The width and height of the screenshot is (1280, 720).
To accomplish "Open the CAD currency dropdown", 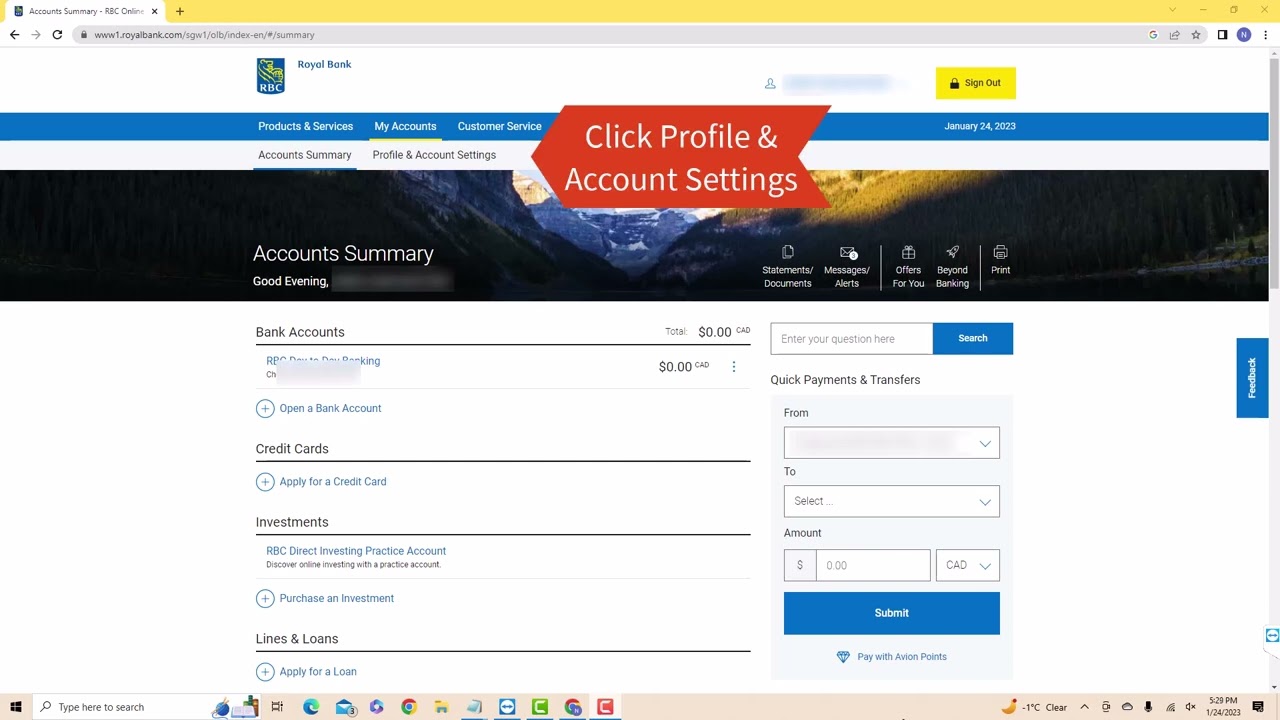I will pos(967,565).
